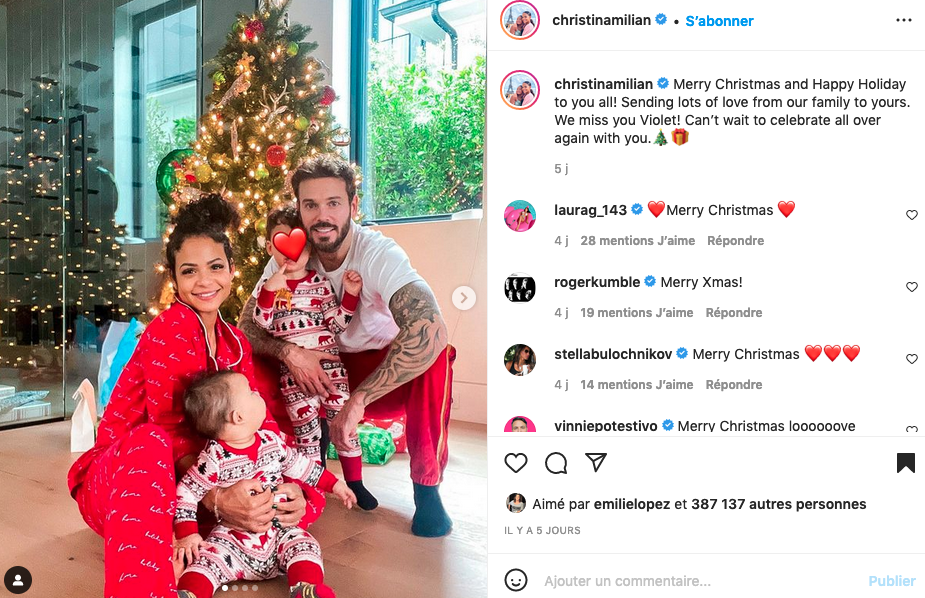Click the S'abonner follow link
Image resolution: width=925 pixels, height=598 pixels.
[x=719, y=21]
